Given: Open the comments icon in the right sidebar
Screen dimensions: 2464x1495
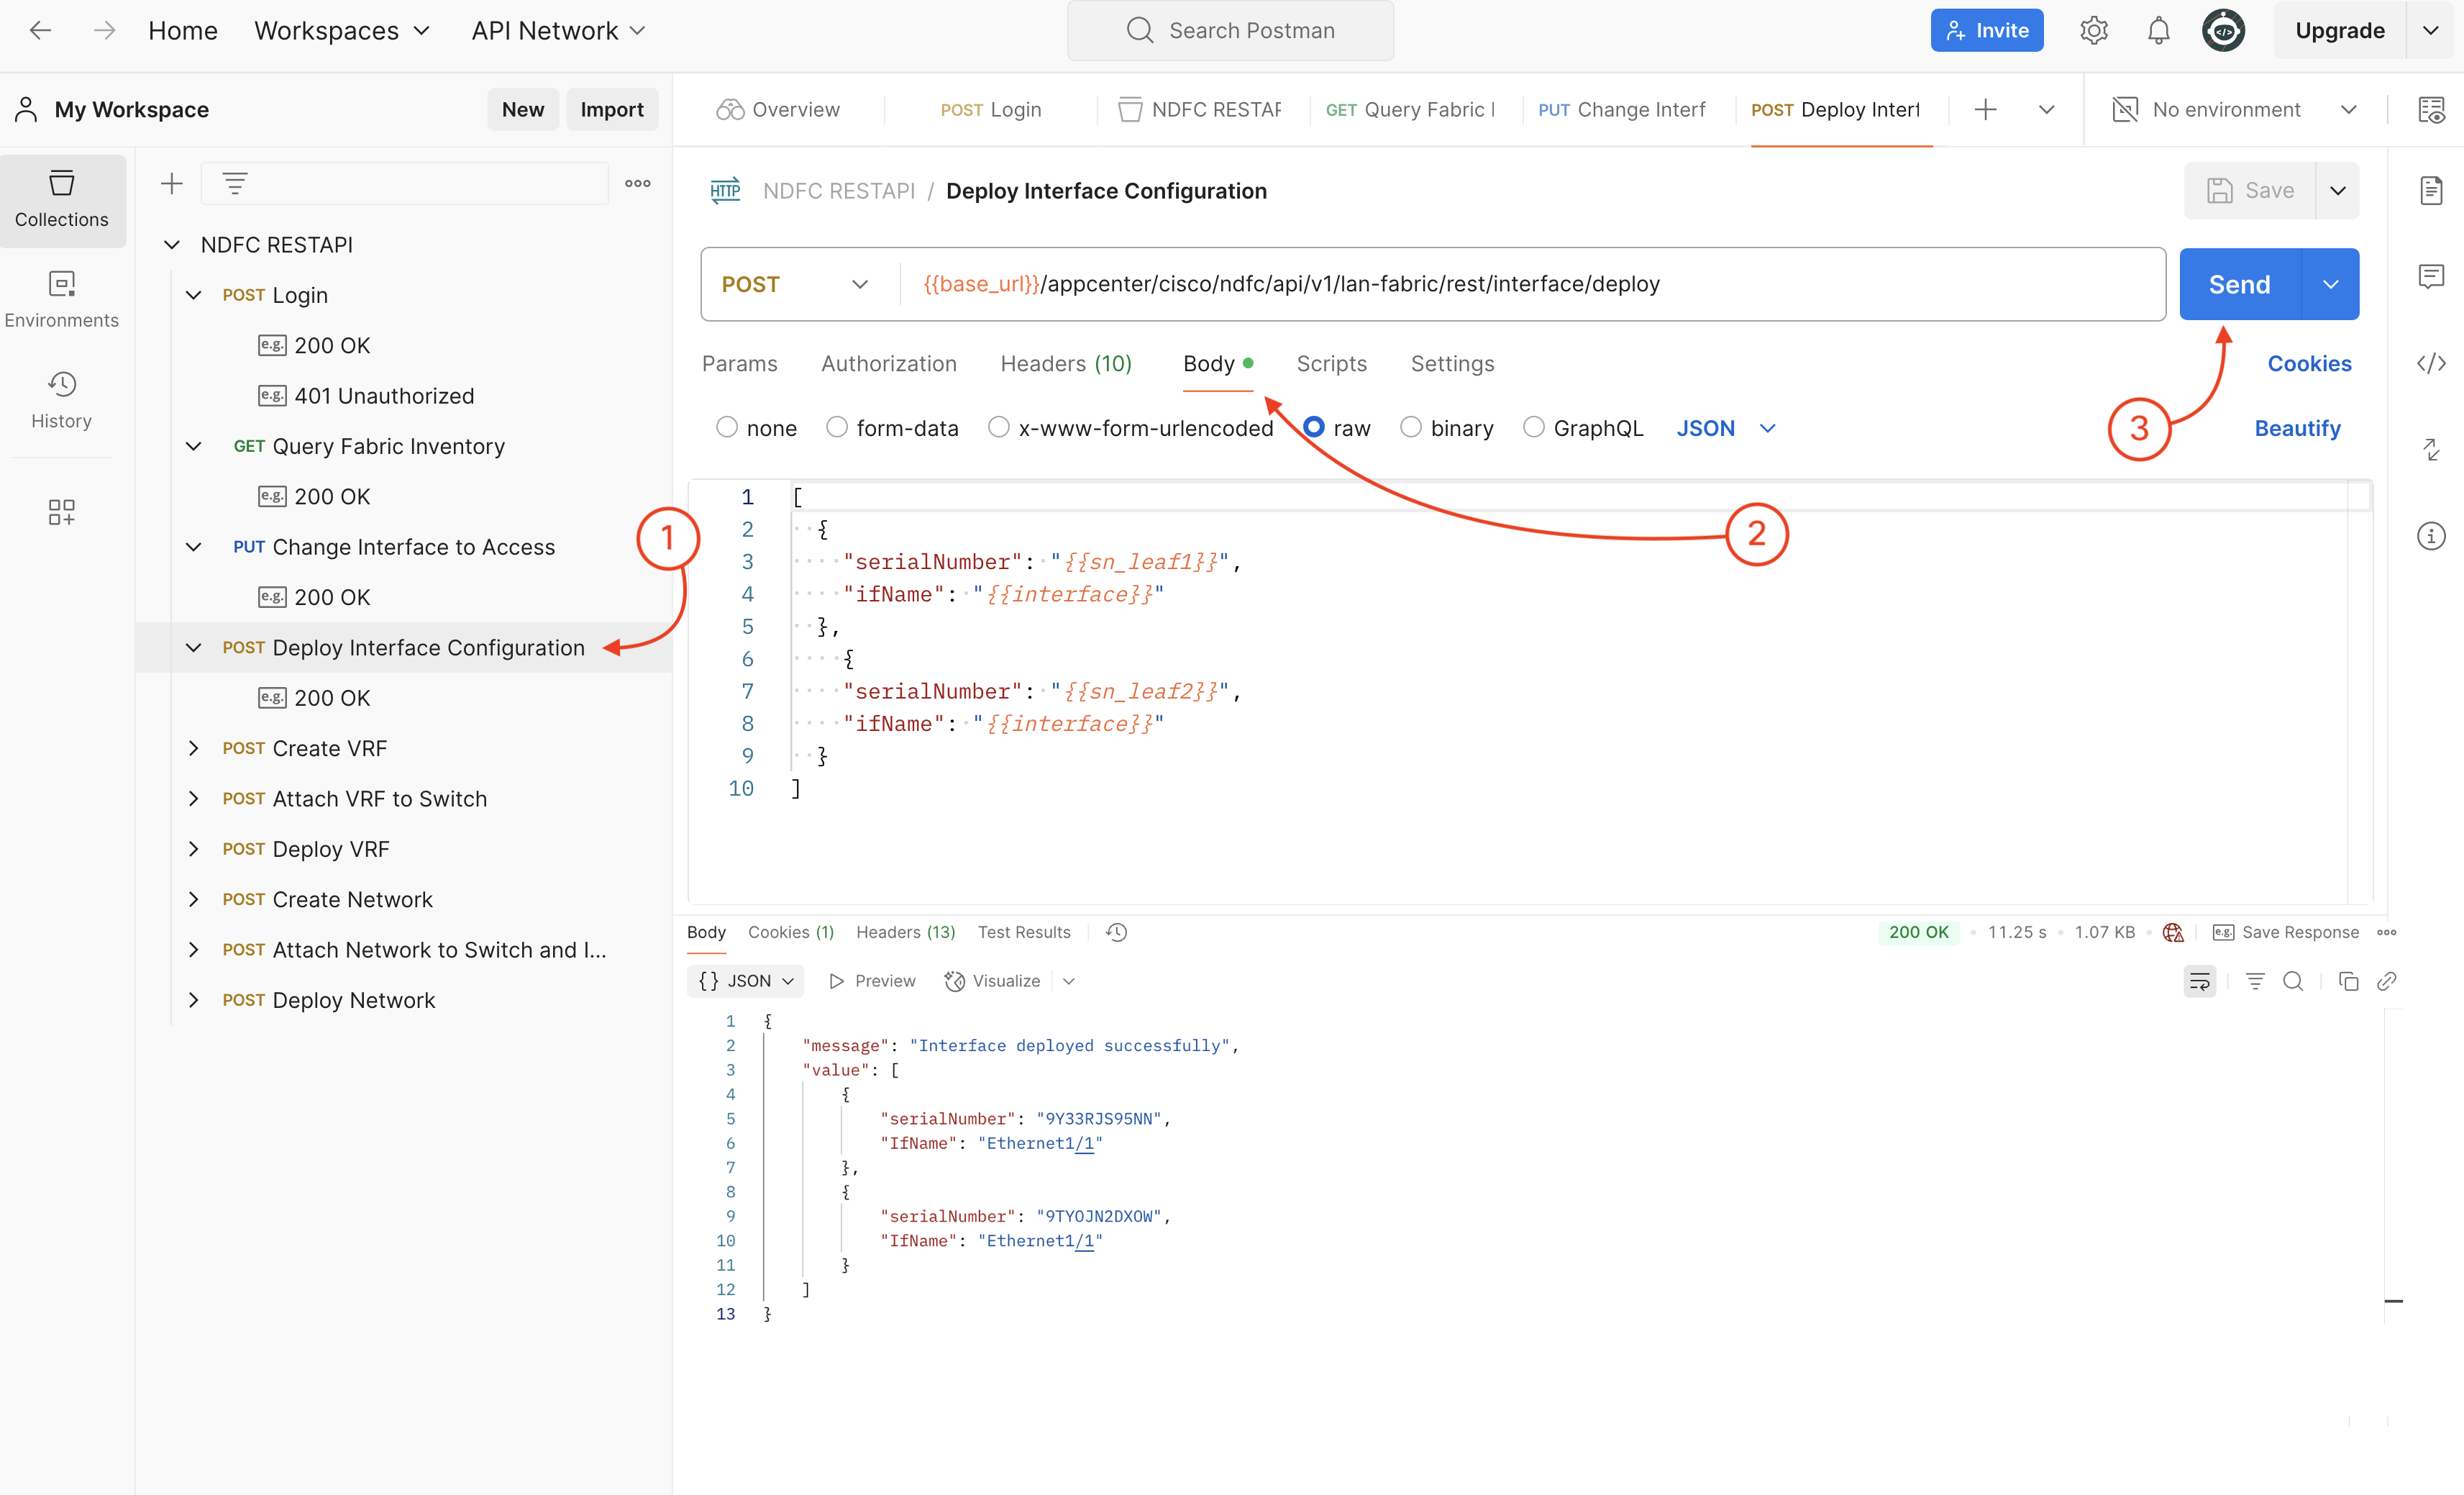Looking at the screenshot, I should pos(2430,277).
